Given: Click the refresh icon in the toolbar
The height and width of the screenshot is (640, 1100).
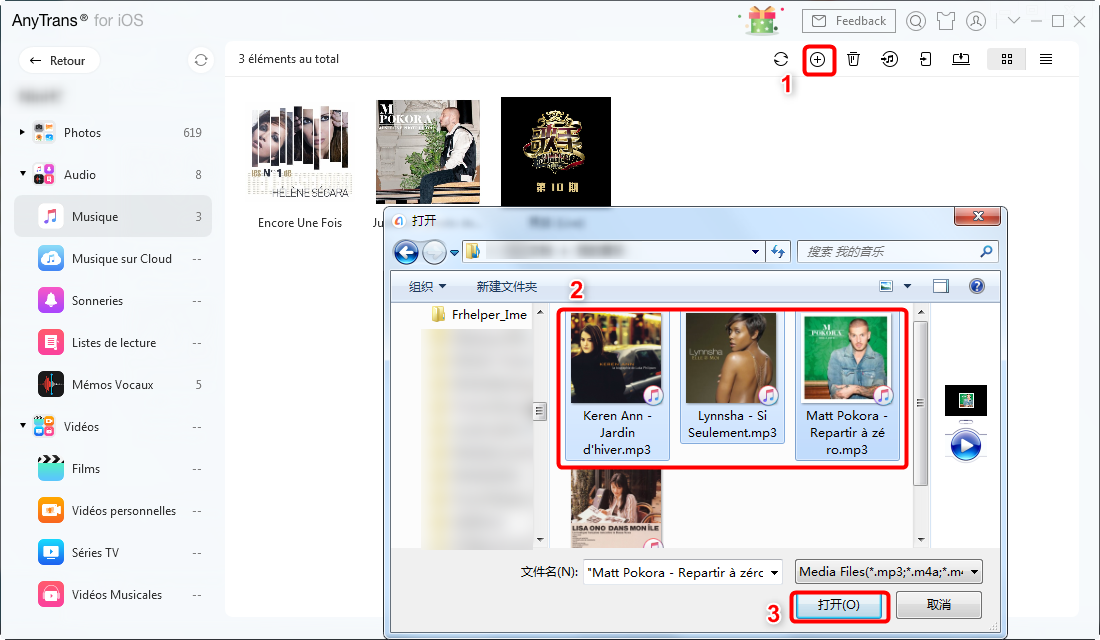Looking at the screenshot, I should click(x=781, y=60).
